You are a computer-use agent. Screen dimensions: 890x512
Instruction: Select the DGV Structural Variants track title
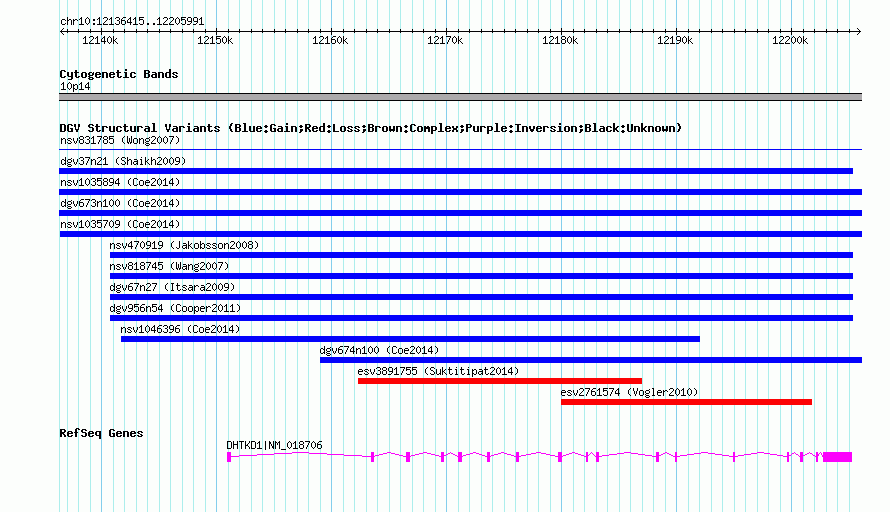click(x=370, y=128)
